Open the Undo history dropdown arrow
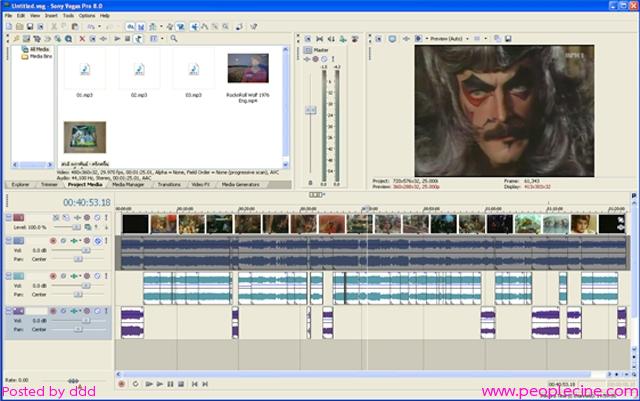This screenshot has width=640, height=401. coord(99,27)
